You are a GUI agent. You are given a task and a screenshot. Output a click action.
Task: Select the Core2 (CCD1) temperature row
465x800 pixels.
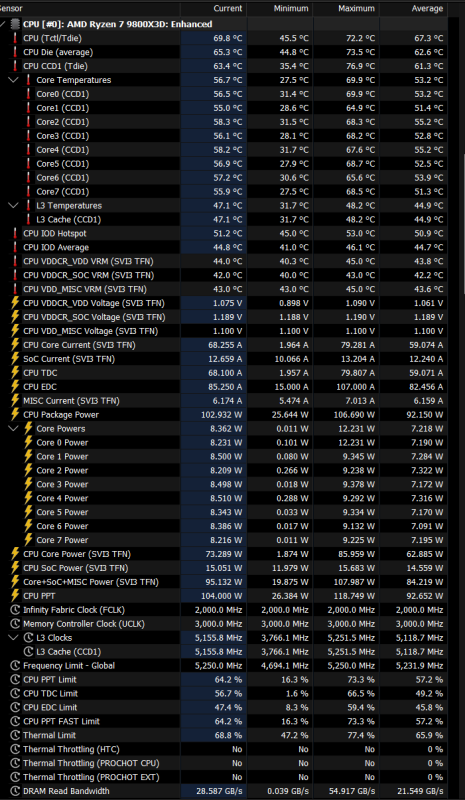[224, 121]
